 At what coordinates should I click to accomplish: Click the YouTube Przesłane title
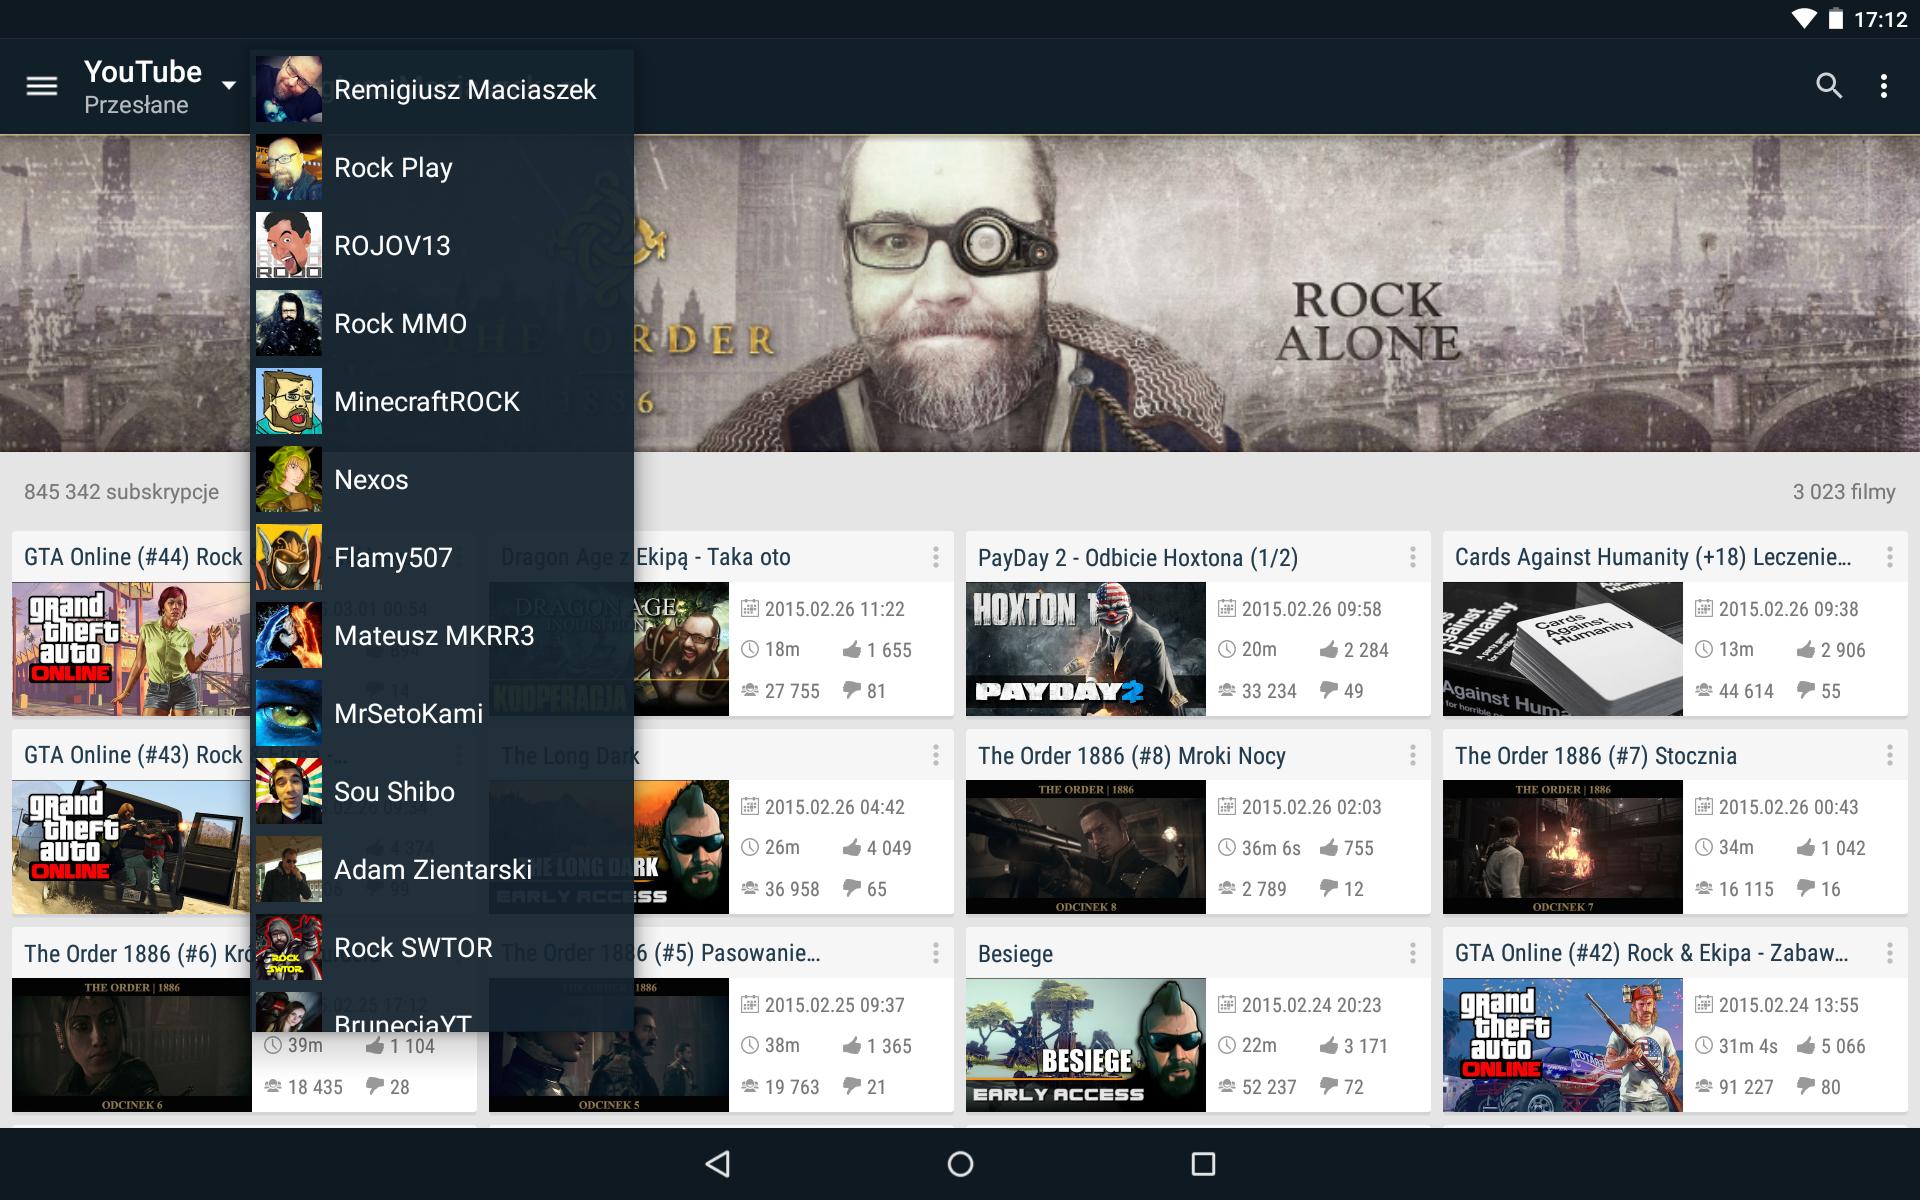click(143, 87)
